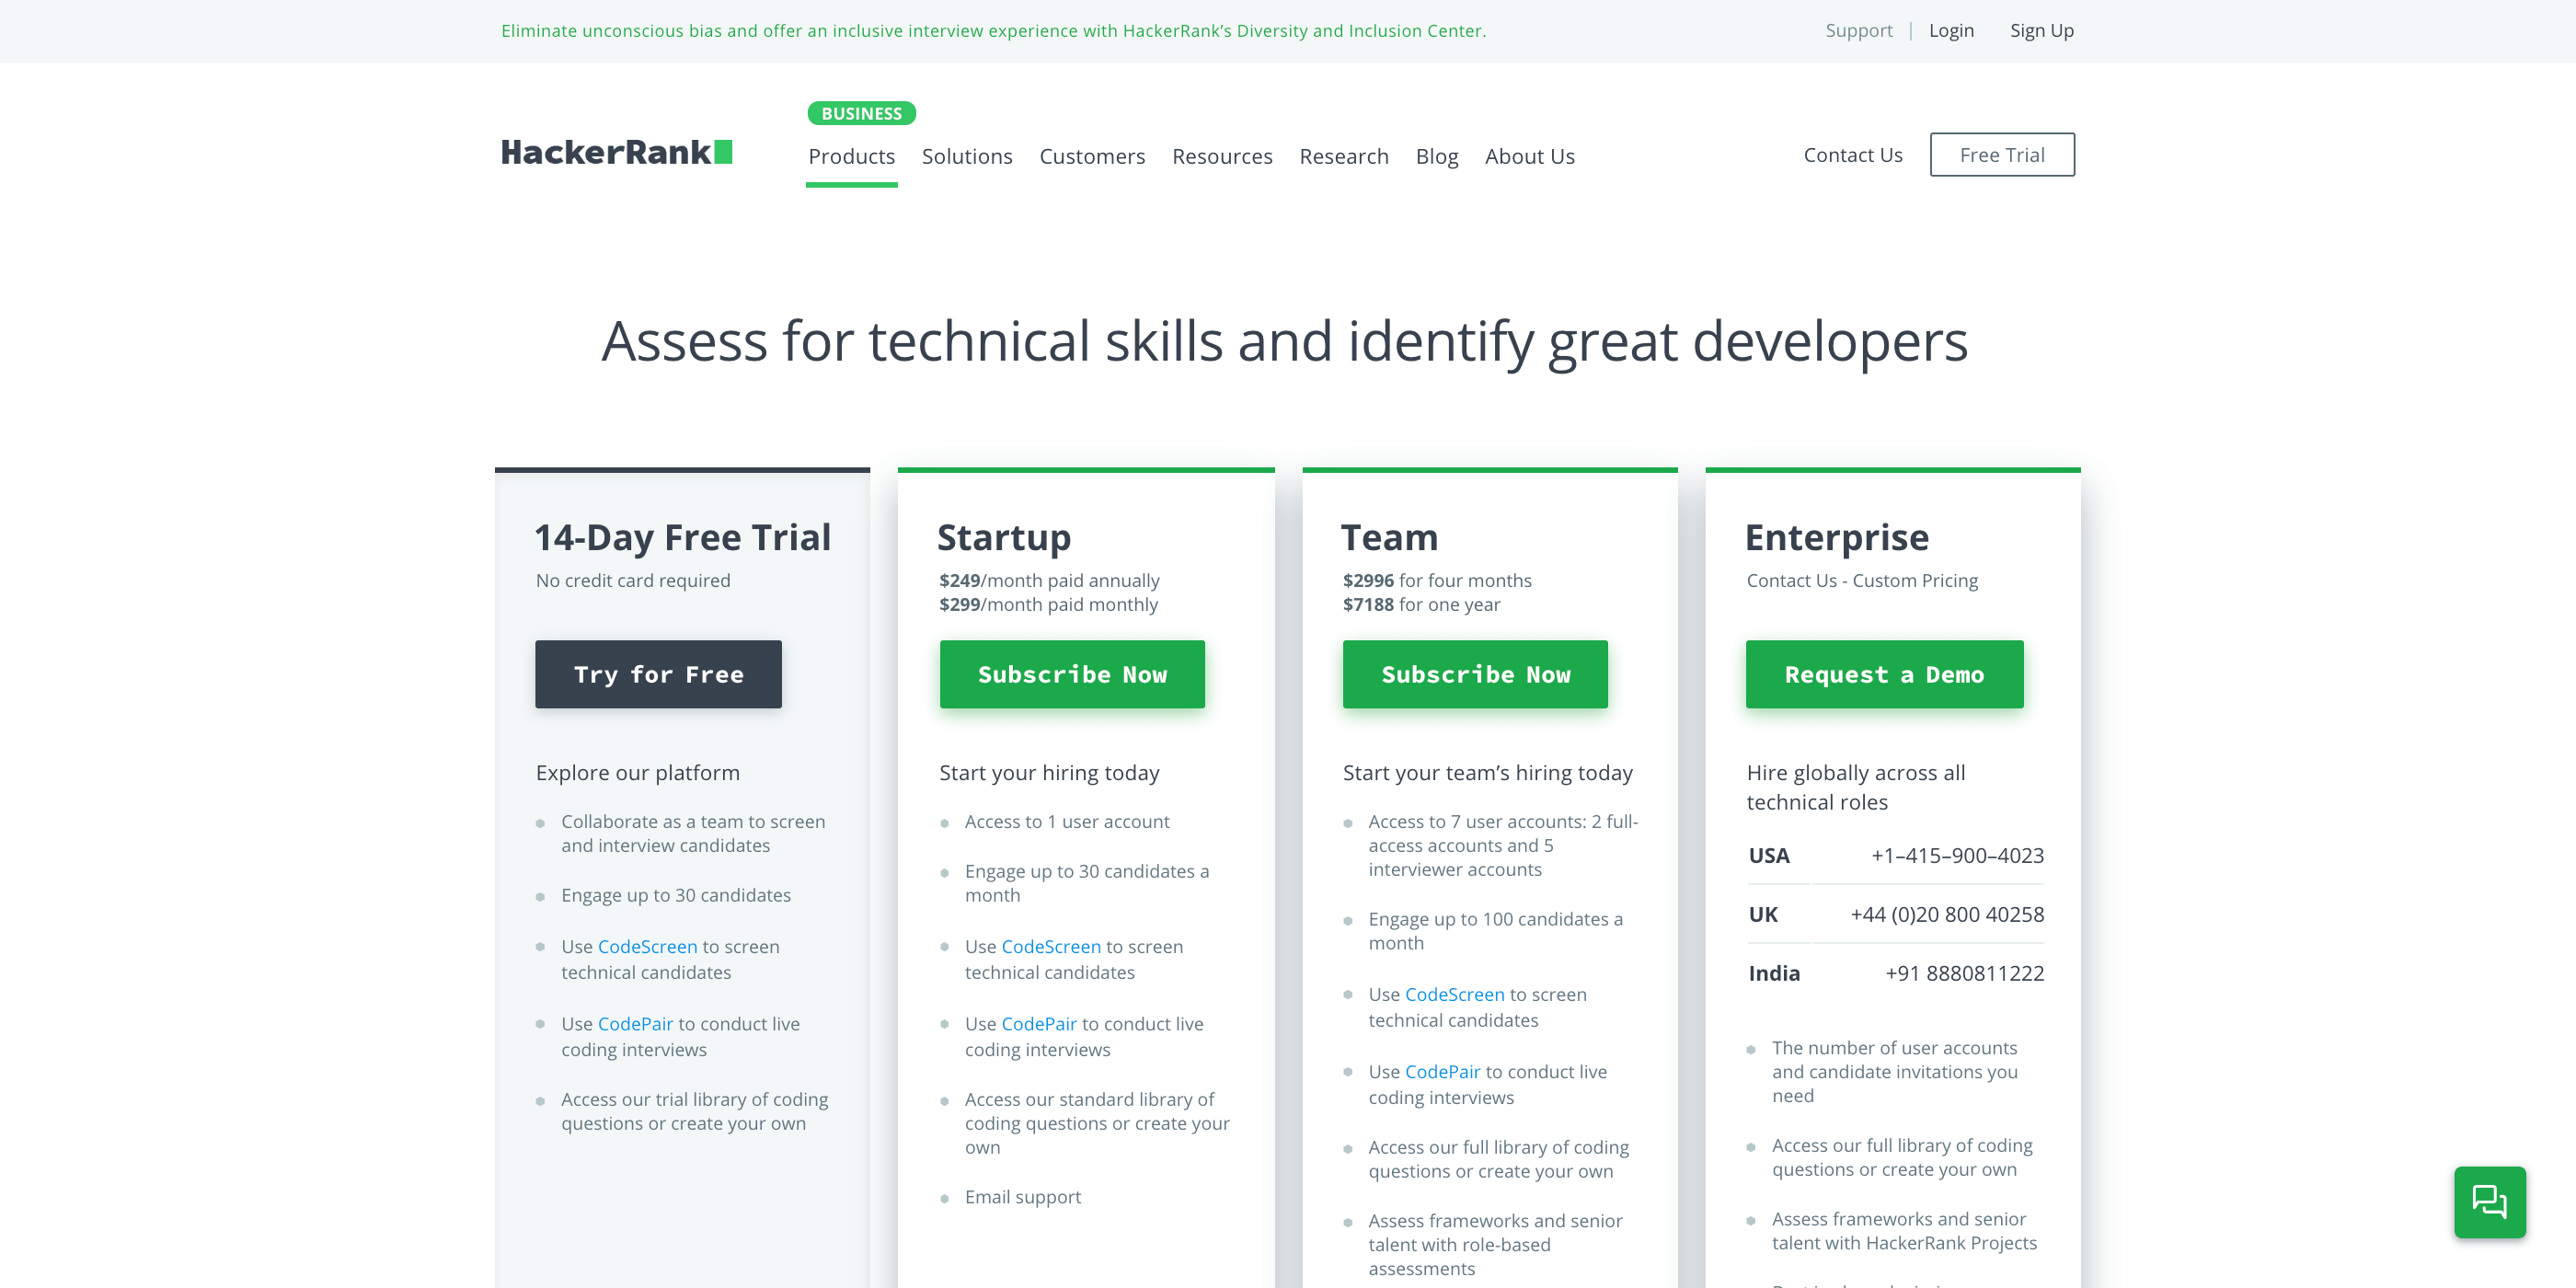Click 'Email support' in Startup list
This screenshot has height=1288, width=2576.
pos(1023,1196)
